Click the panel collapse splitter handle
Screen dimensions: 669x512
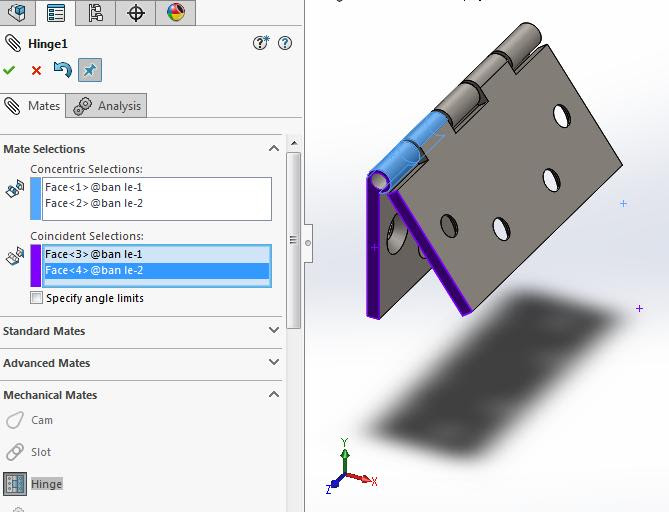308,243
